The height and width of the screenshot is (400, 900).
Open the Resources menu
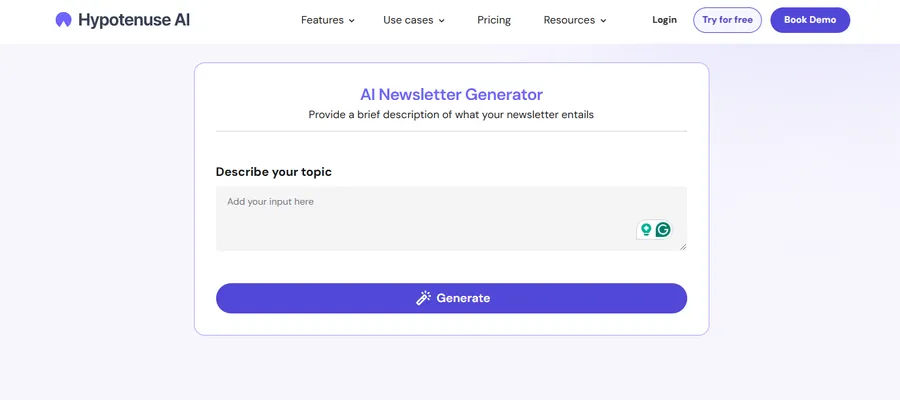(x=569, y=20)
